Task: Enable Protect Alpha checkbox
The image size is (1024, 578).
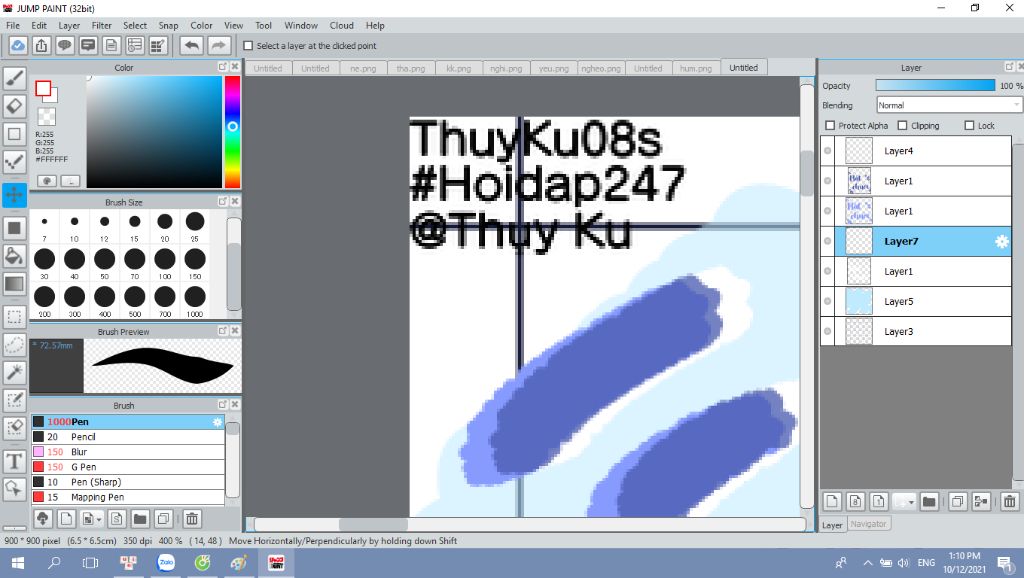Action: click(830, 125)
